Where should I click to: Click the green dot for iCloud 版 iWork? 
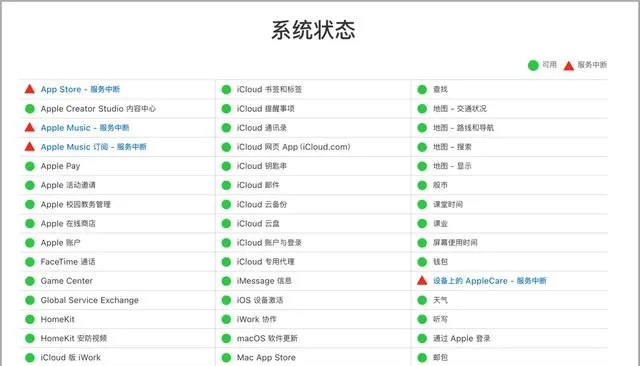pos(30,357)
